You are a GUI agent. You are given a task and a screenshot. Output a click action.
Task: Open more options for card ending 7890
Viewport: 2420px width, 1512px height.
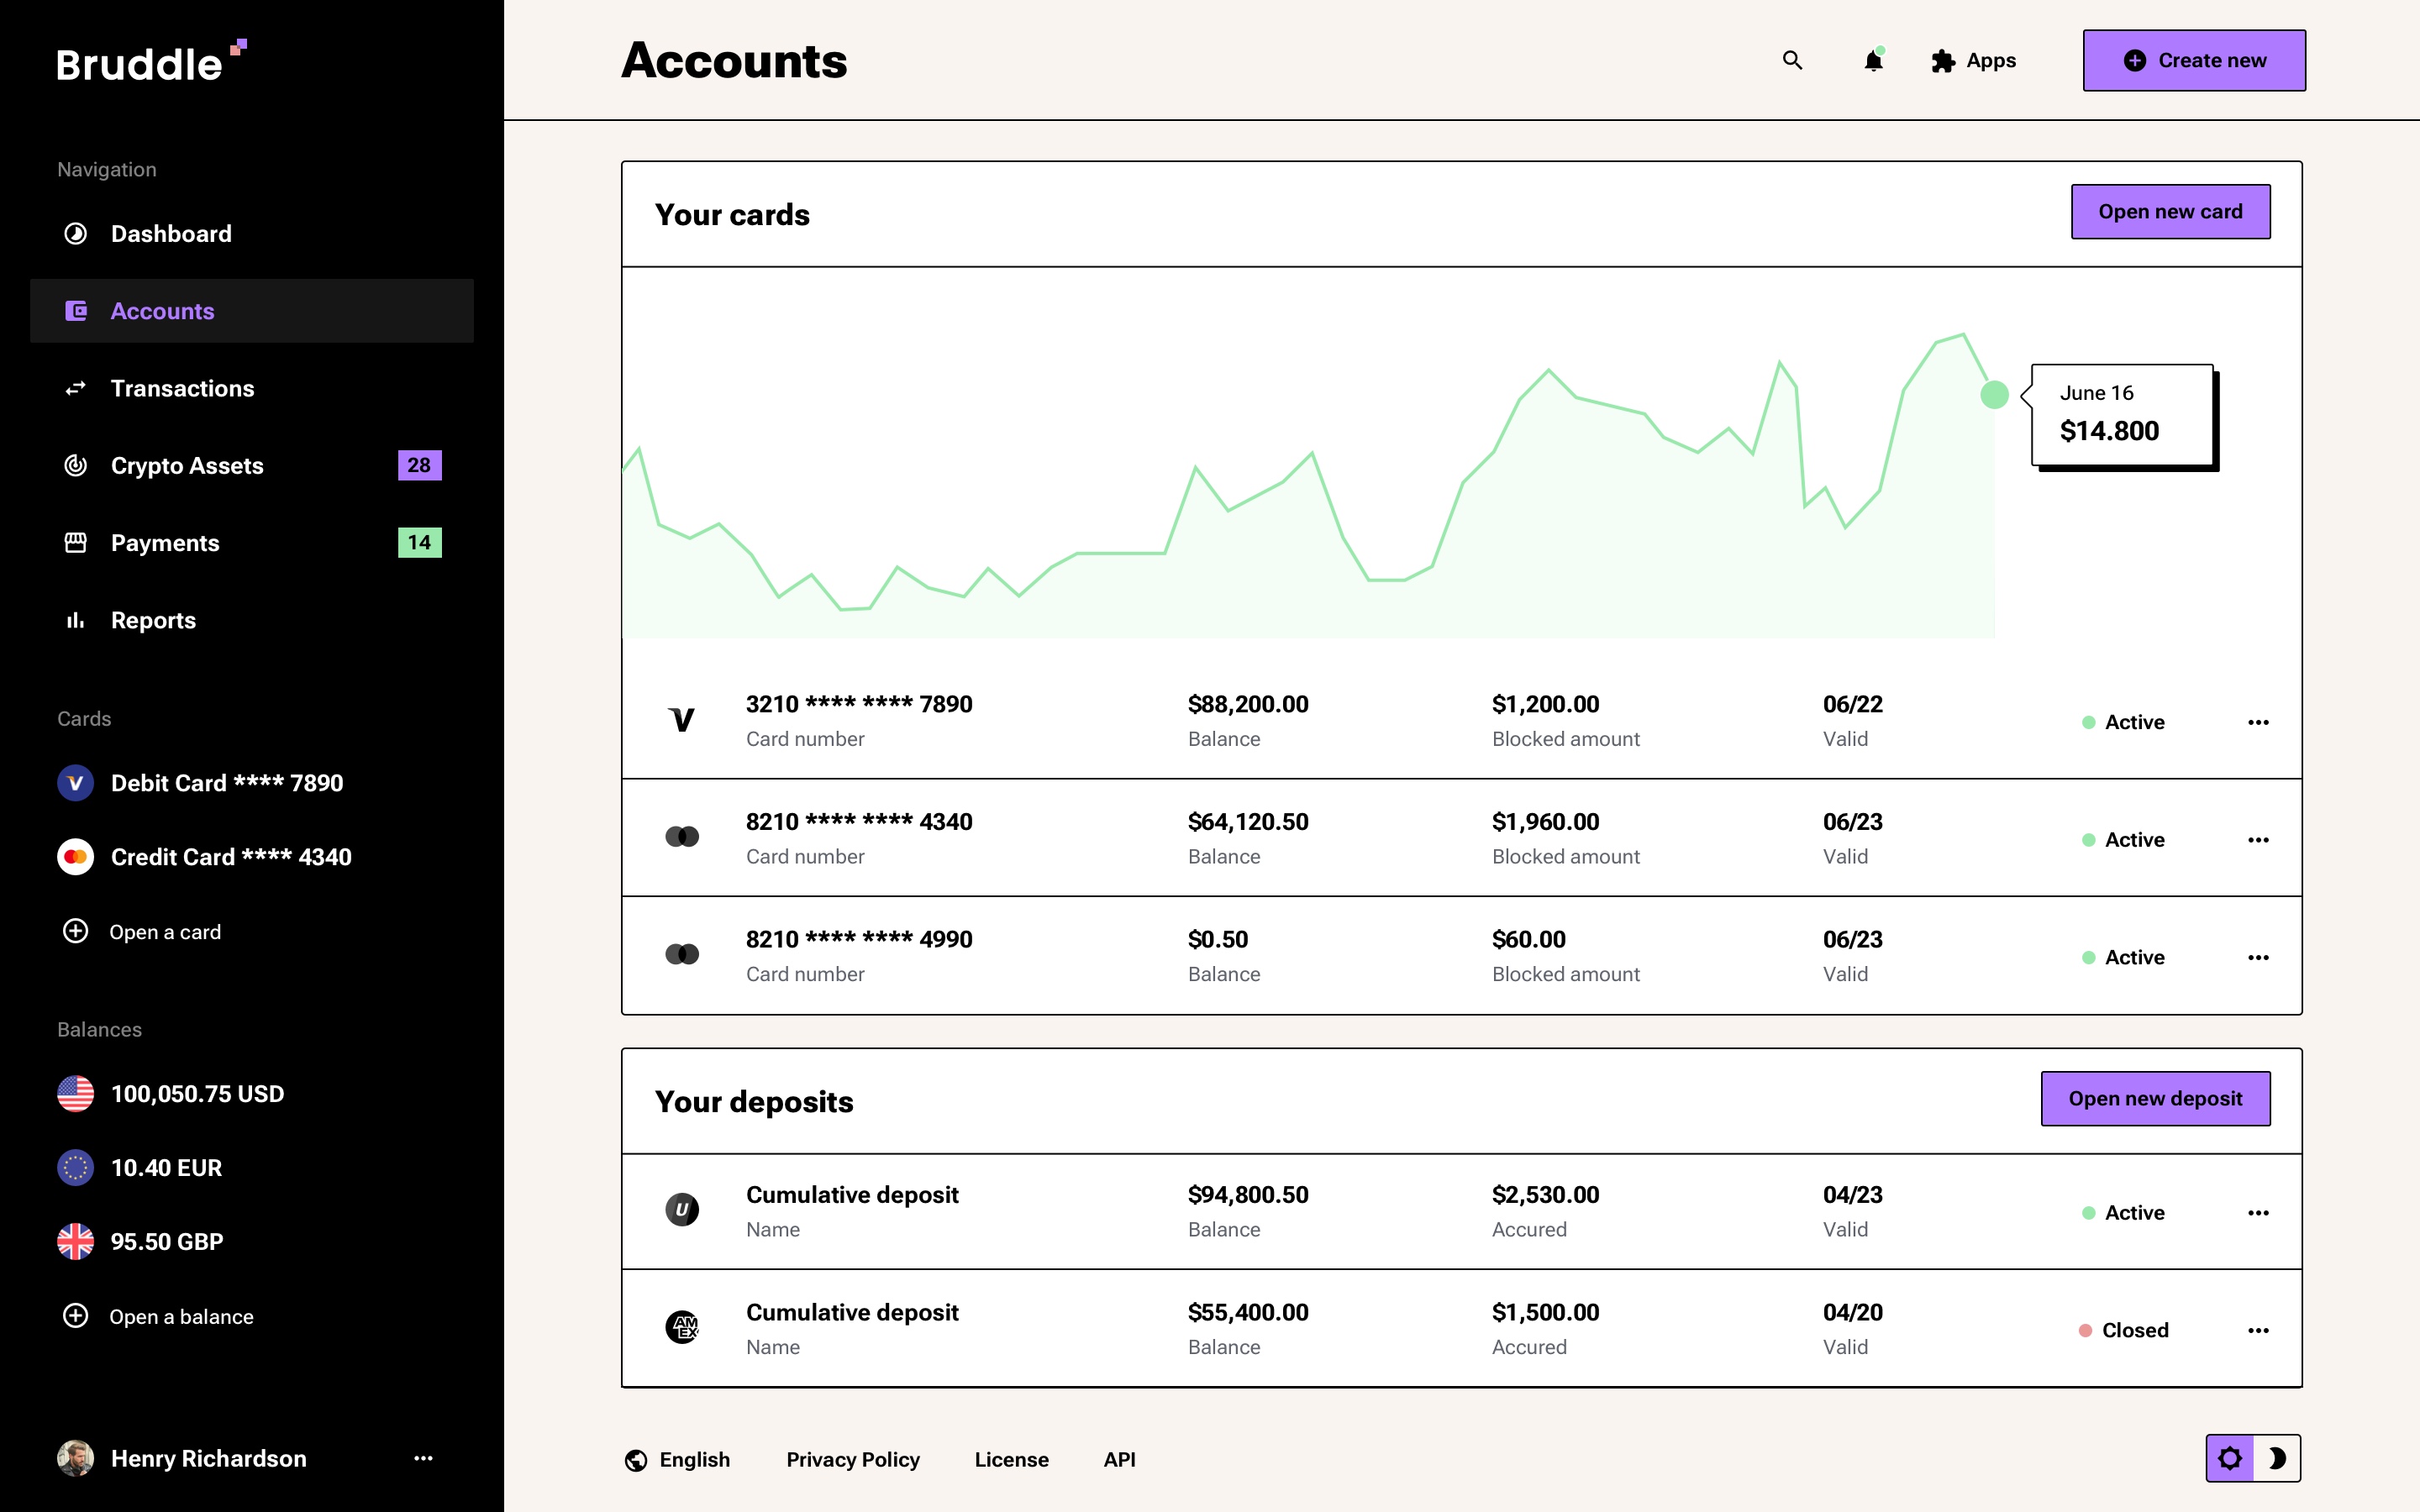click(x=2258, y=722)
